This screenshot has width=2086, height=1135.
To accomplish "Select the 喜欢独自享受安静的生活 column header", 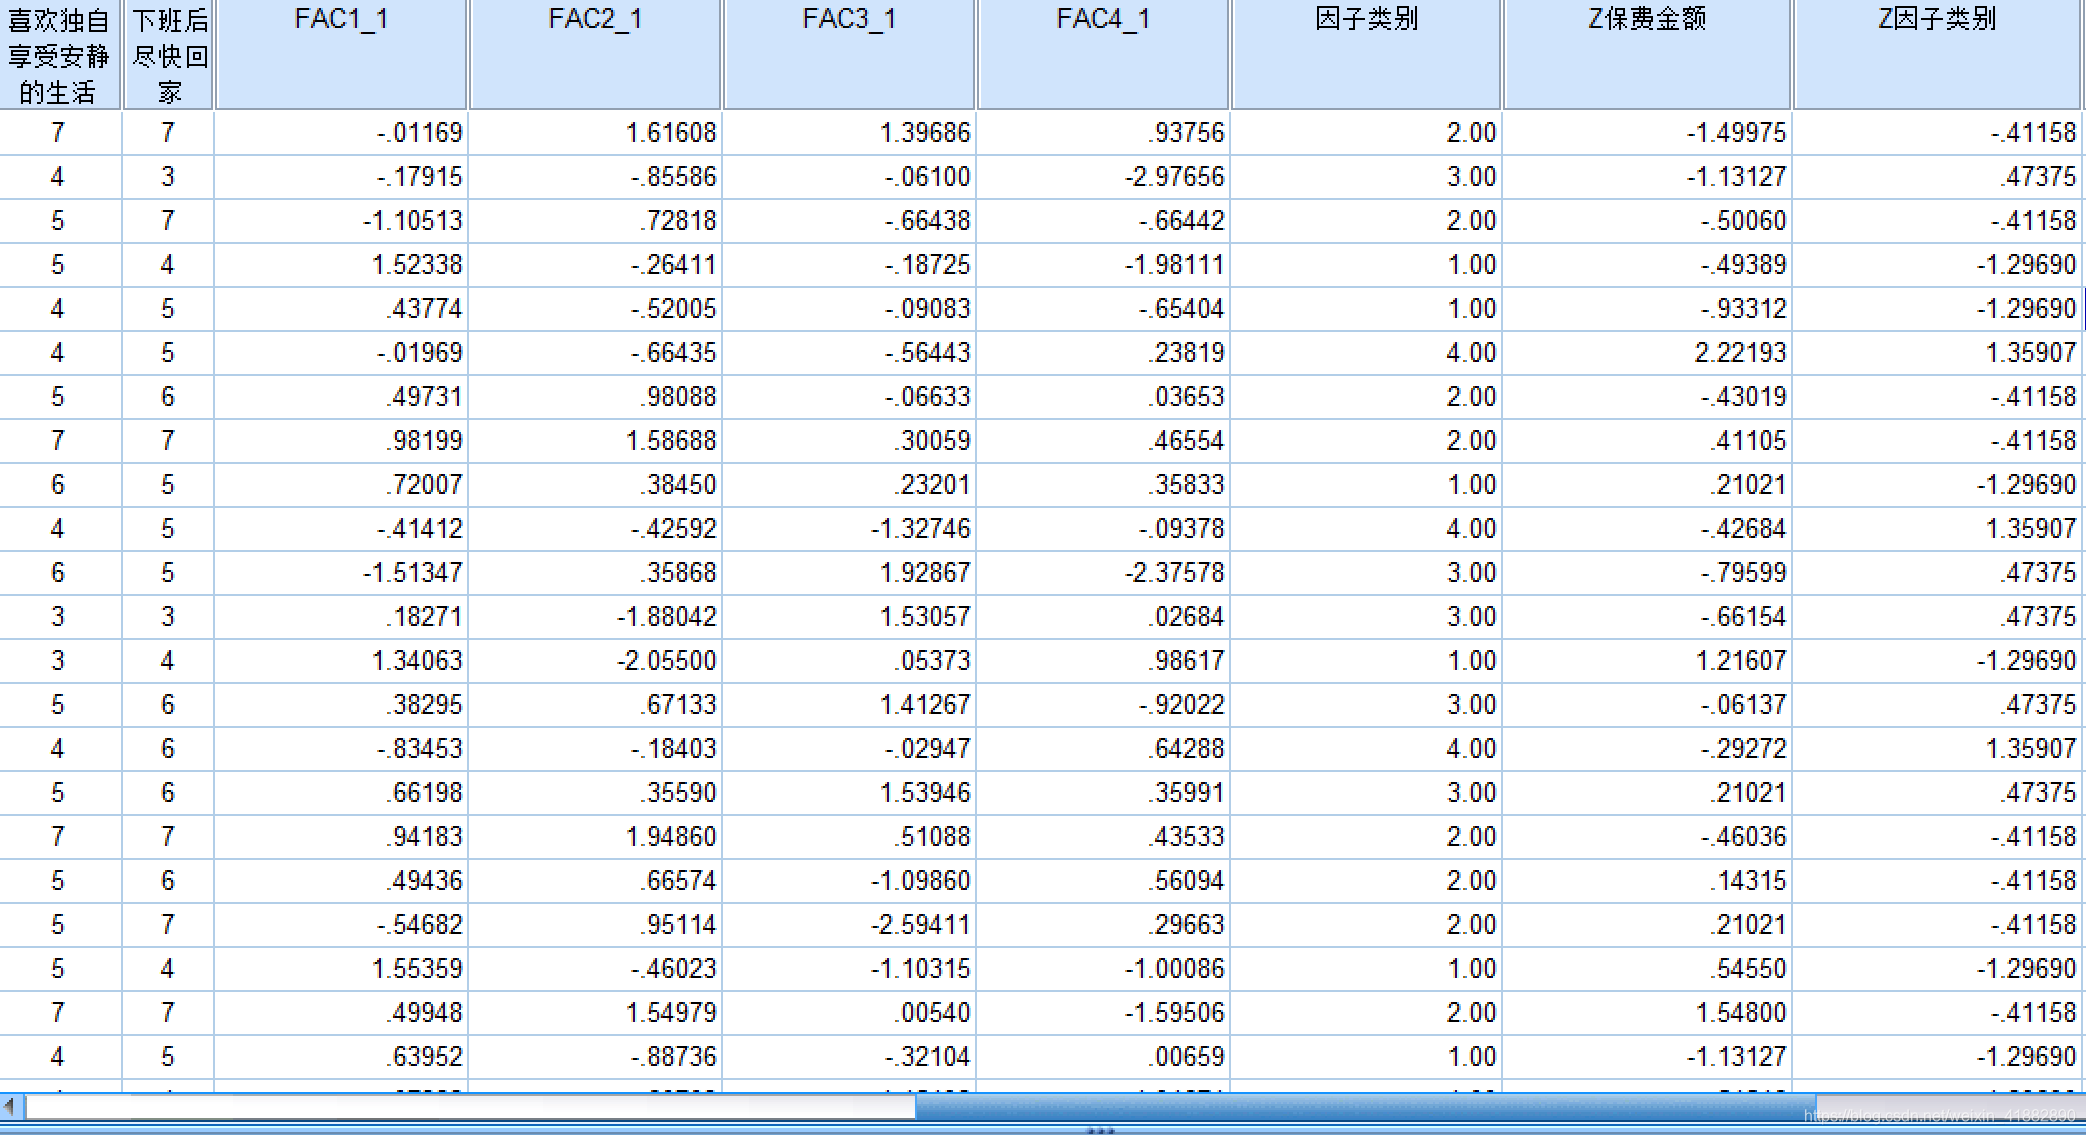I will [59, 54].
